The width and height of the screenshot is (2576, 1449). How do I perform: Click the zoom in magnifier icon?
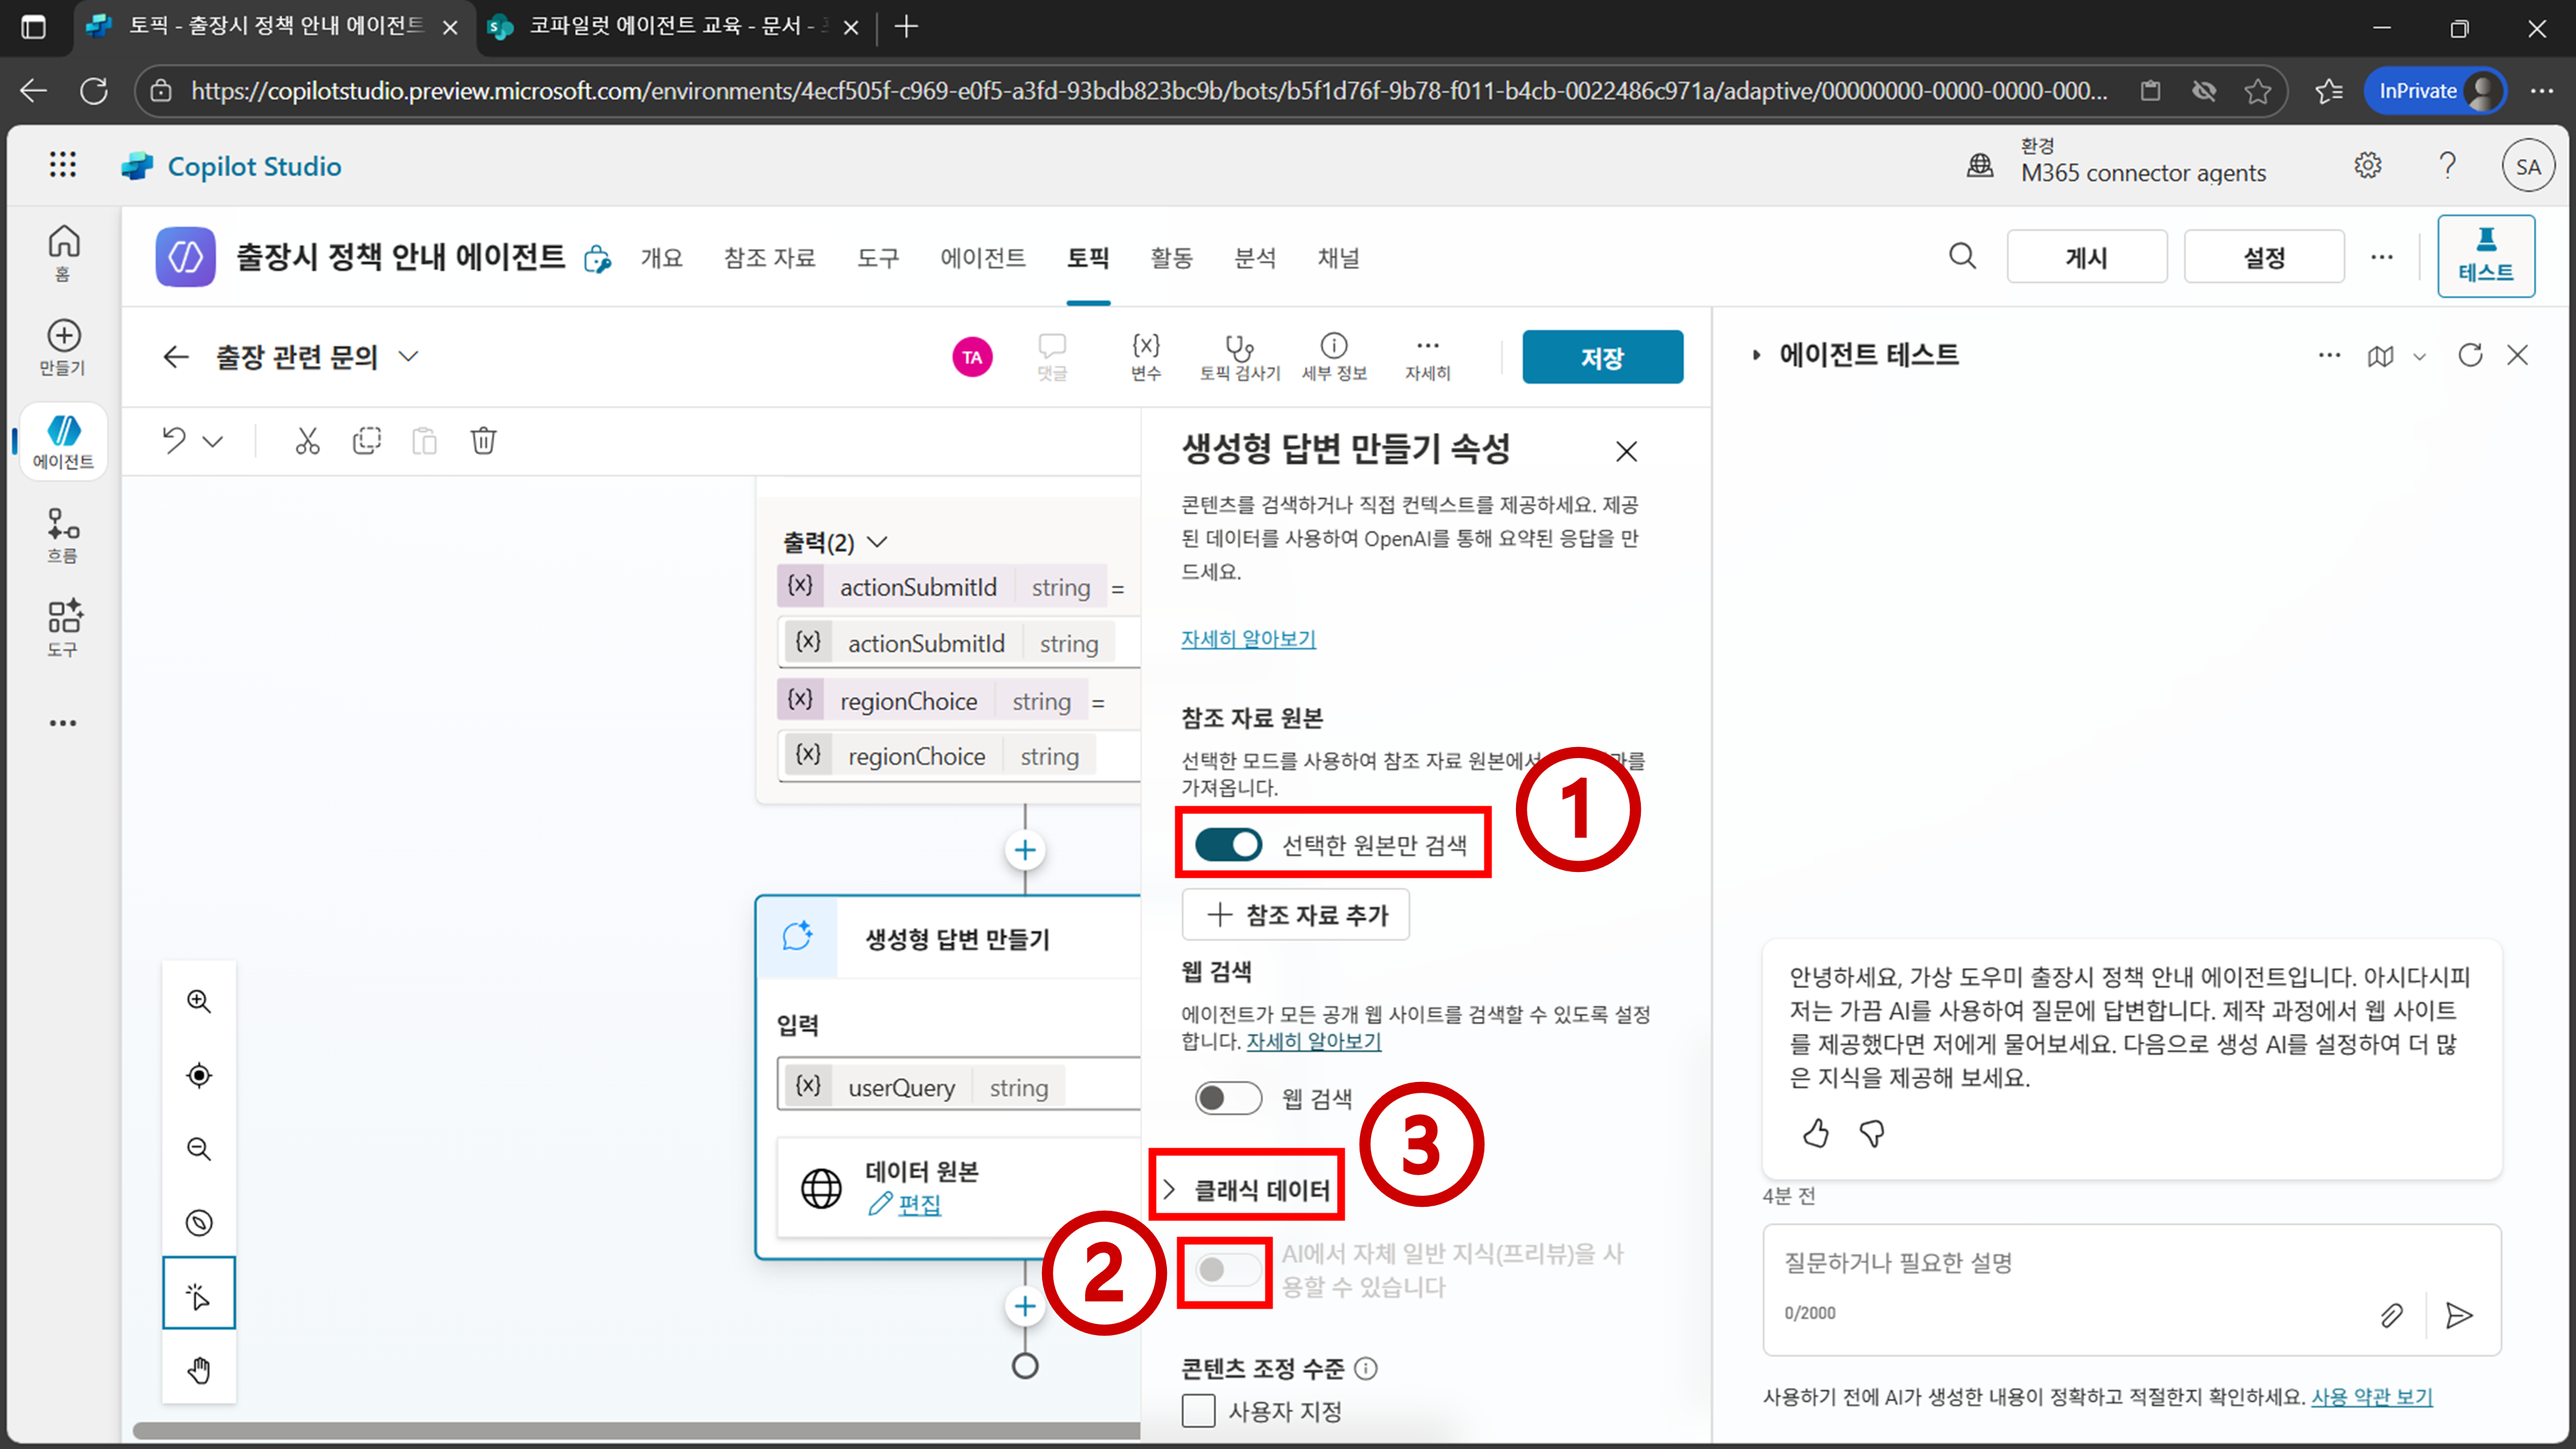(x=199, y=1001)
